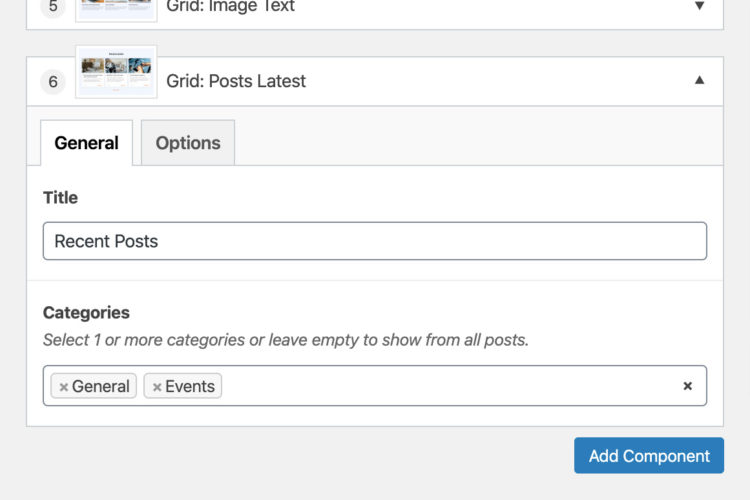Expand the Grid: Image Text component

coord(699,7)
